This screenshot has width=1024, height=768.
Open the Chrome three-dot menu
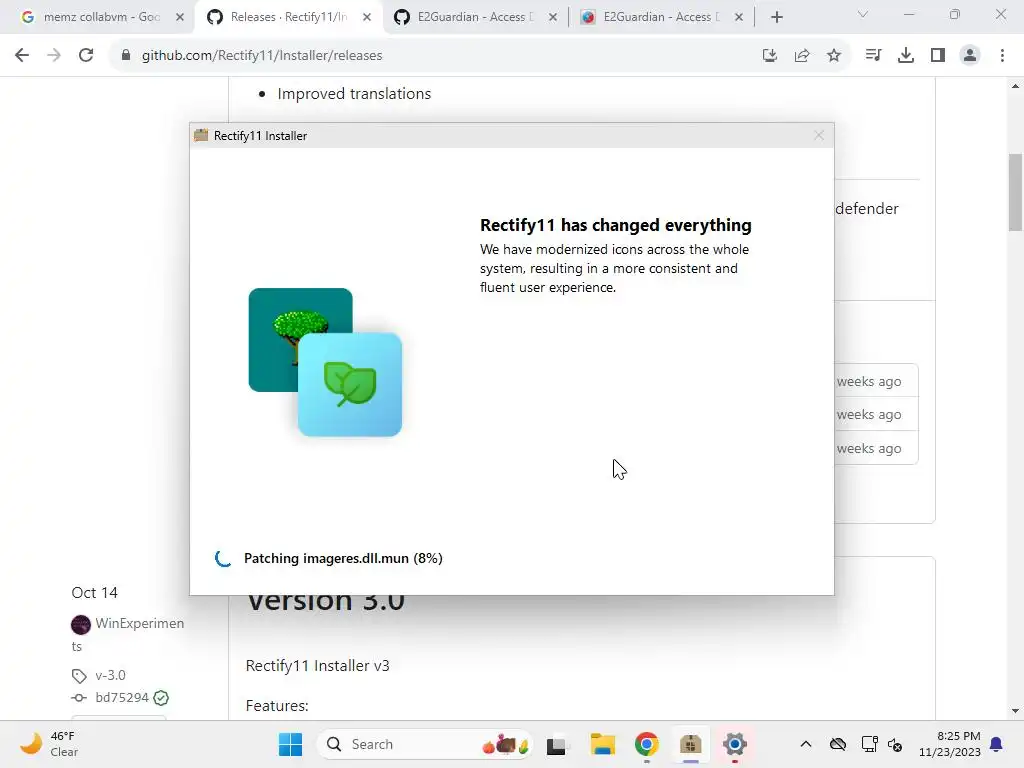(1002, 56)
